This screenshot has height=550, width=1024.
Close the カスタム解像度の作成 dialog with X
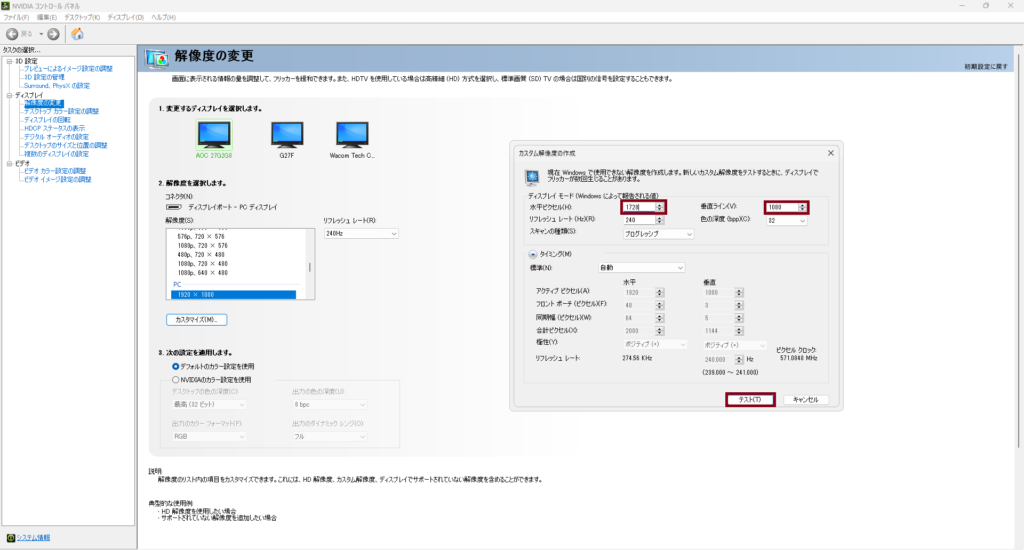[830, 153]
